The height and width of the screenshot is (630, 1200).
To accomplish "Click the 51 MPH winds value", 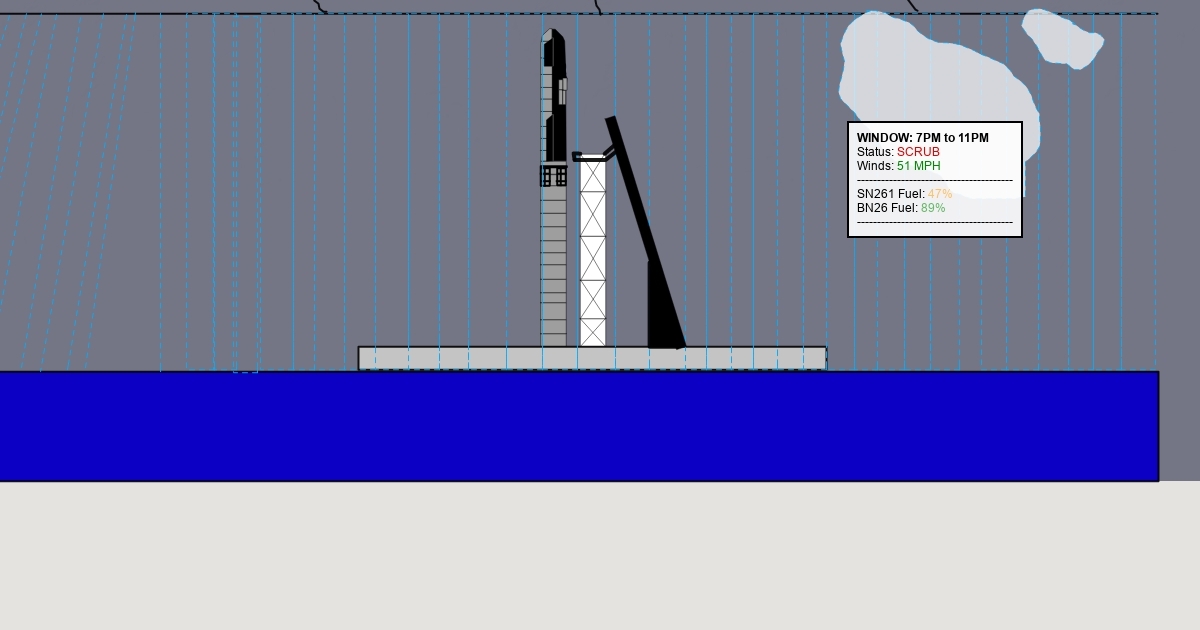I will pyautogui.click(x=918, y=166).
